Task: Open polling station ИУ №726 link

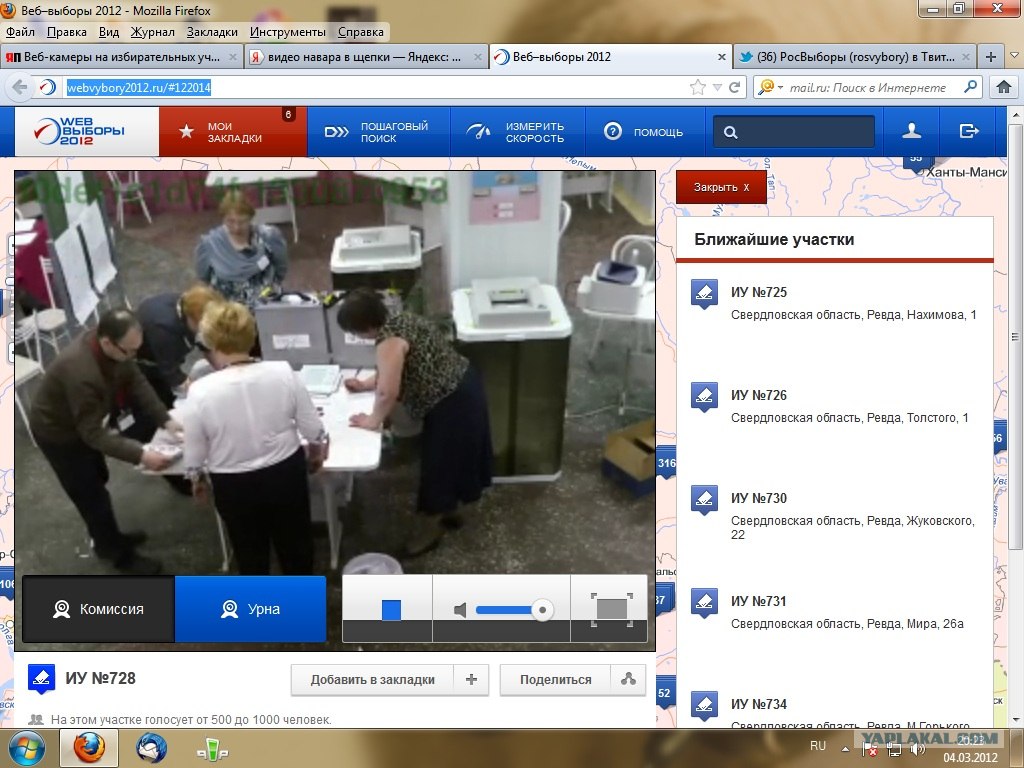Action: point(758,396)
